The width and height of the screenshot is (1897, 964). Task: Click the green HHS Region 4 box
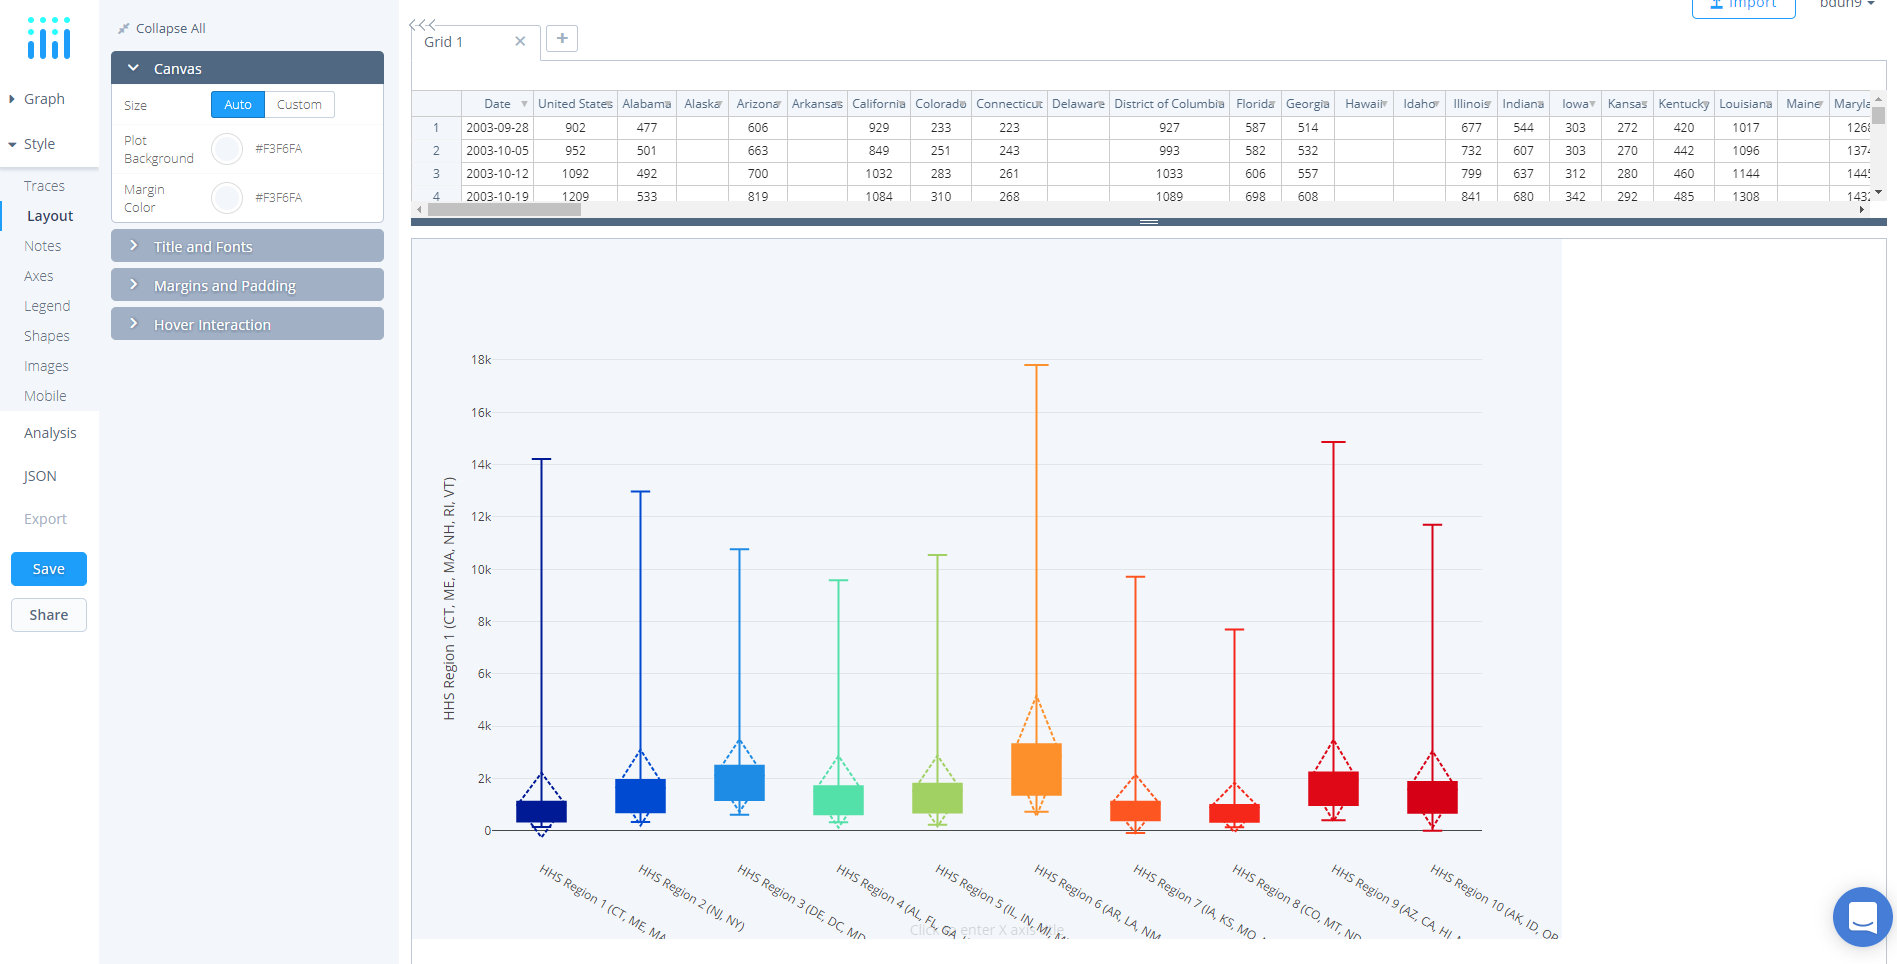838,800
